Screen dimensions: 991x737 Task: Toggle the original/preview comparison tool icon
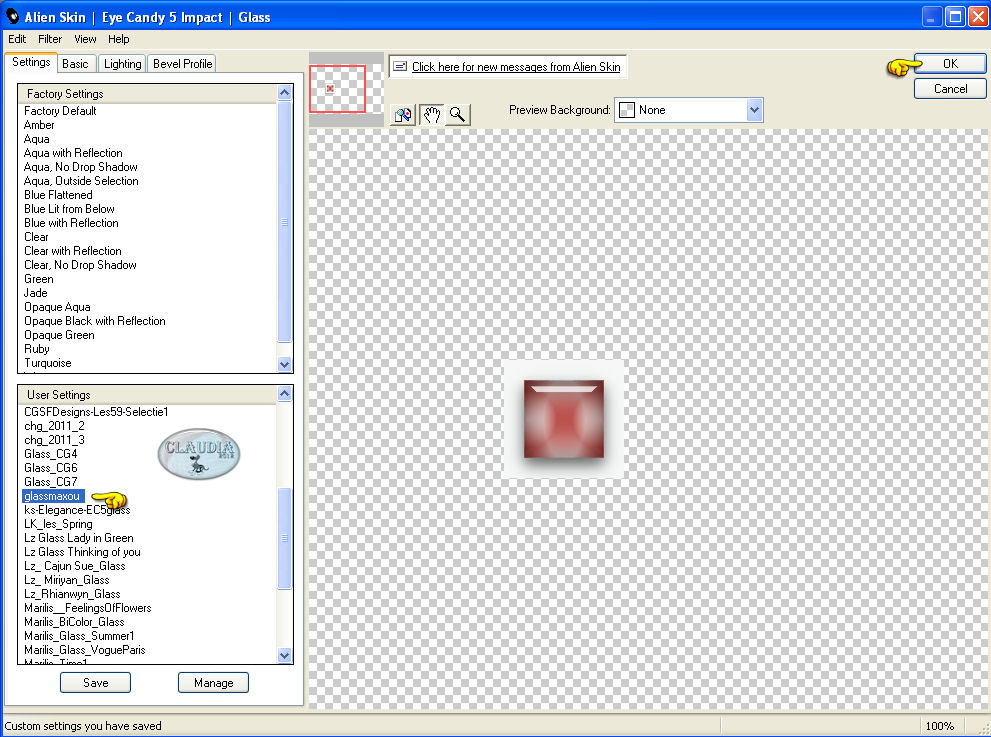[403, 114]
